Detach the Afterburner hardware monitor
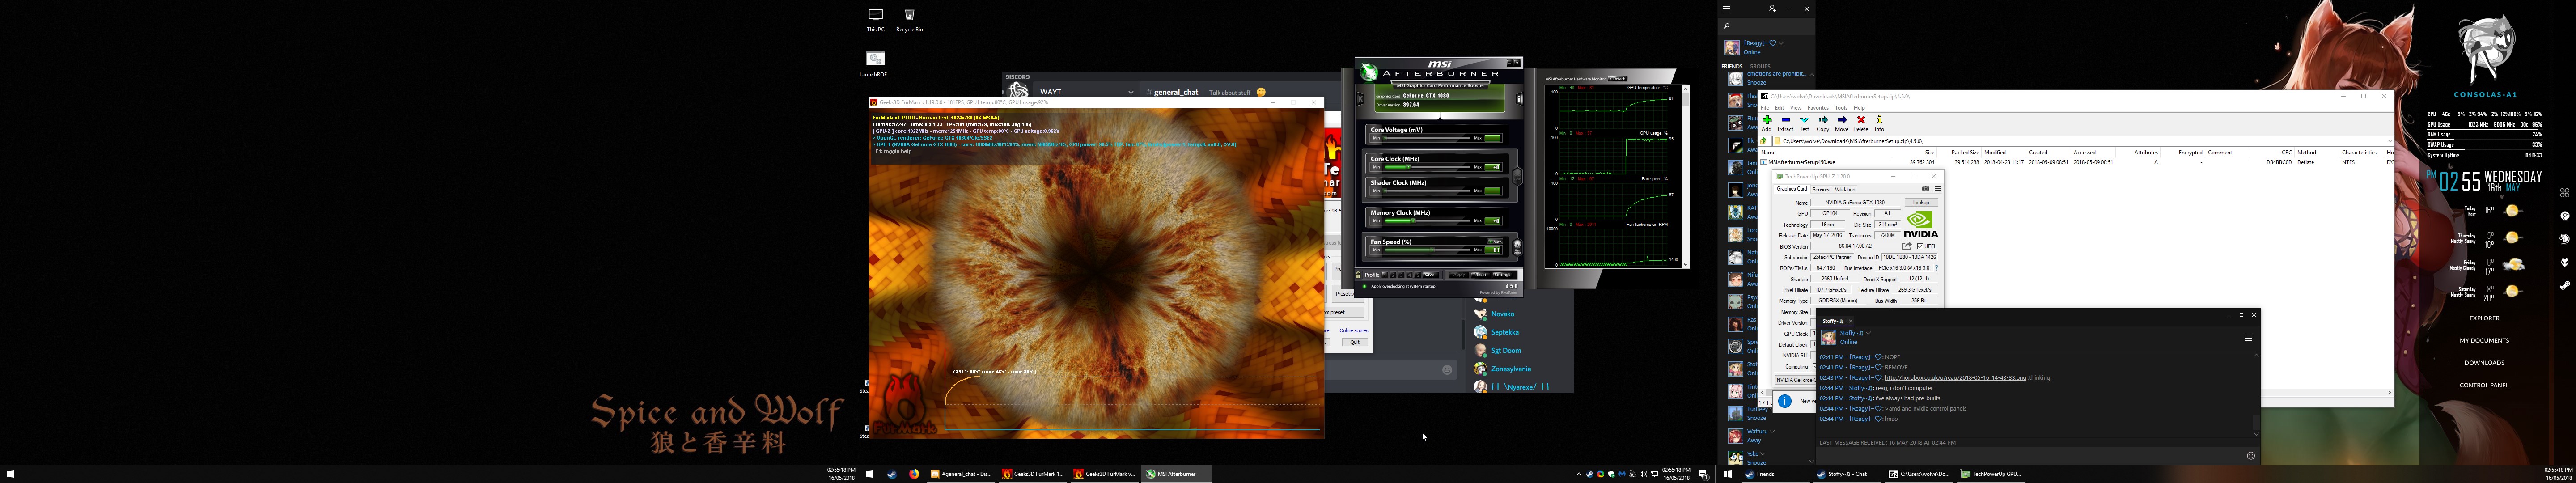The height and width of the screenshot is (483, 2576). pos(1617,79)
